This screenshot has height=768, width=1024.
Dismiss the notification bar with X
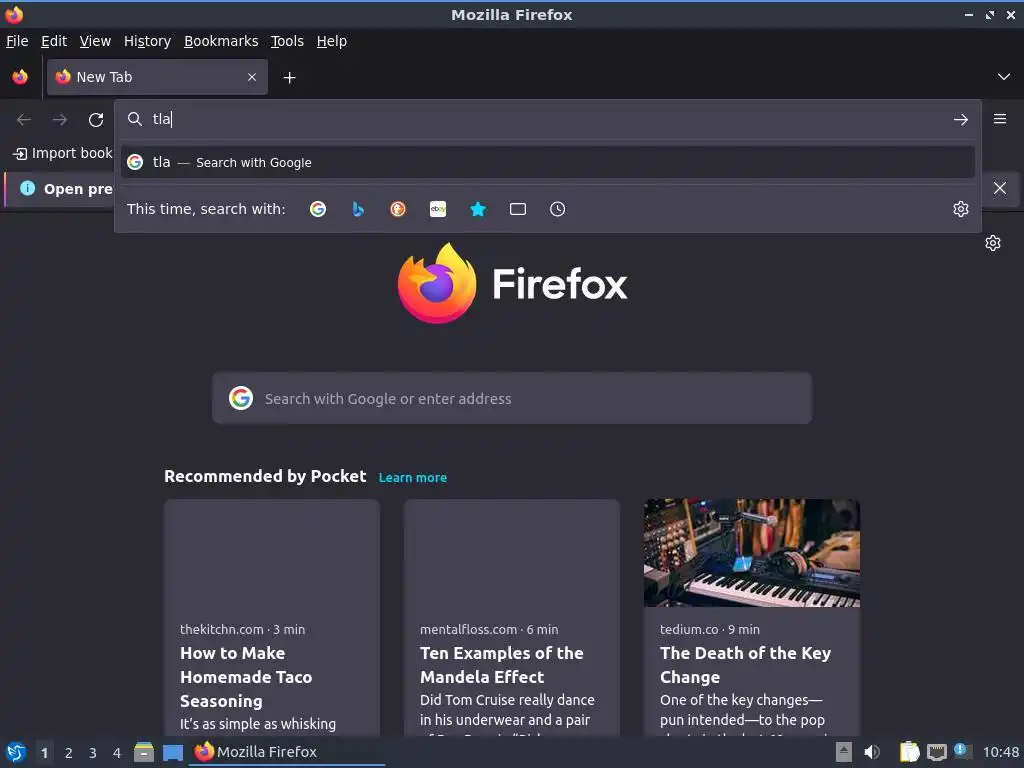pos(1000,188)
